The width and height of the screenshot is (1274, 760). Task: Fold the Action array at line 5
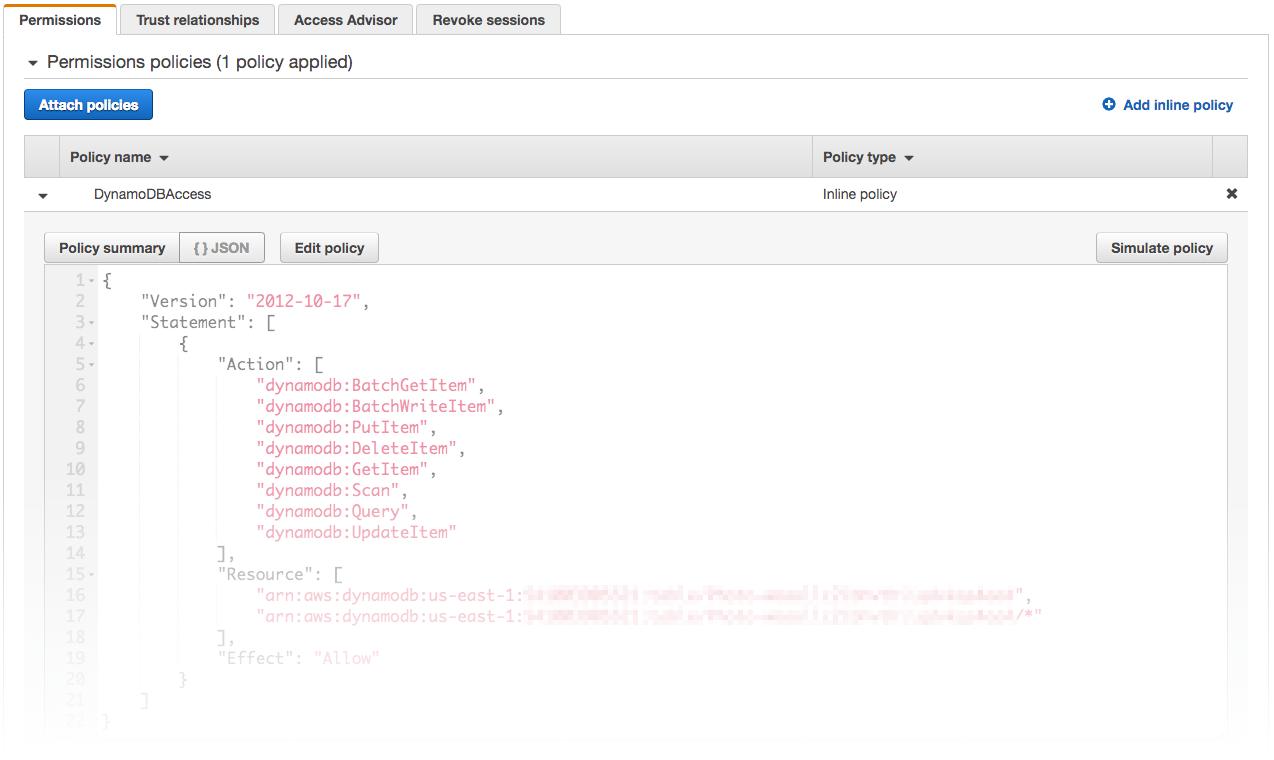92,365
